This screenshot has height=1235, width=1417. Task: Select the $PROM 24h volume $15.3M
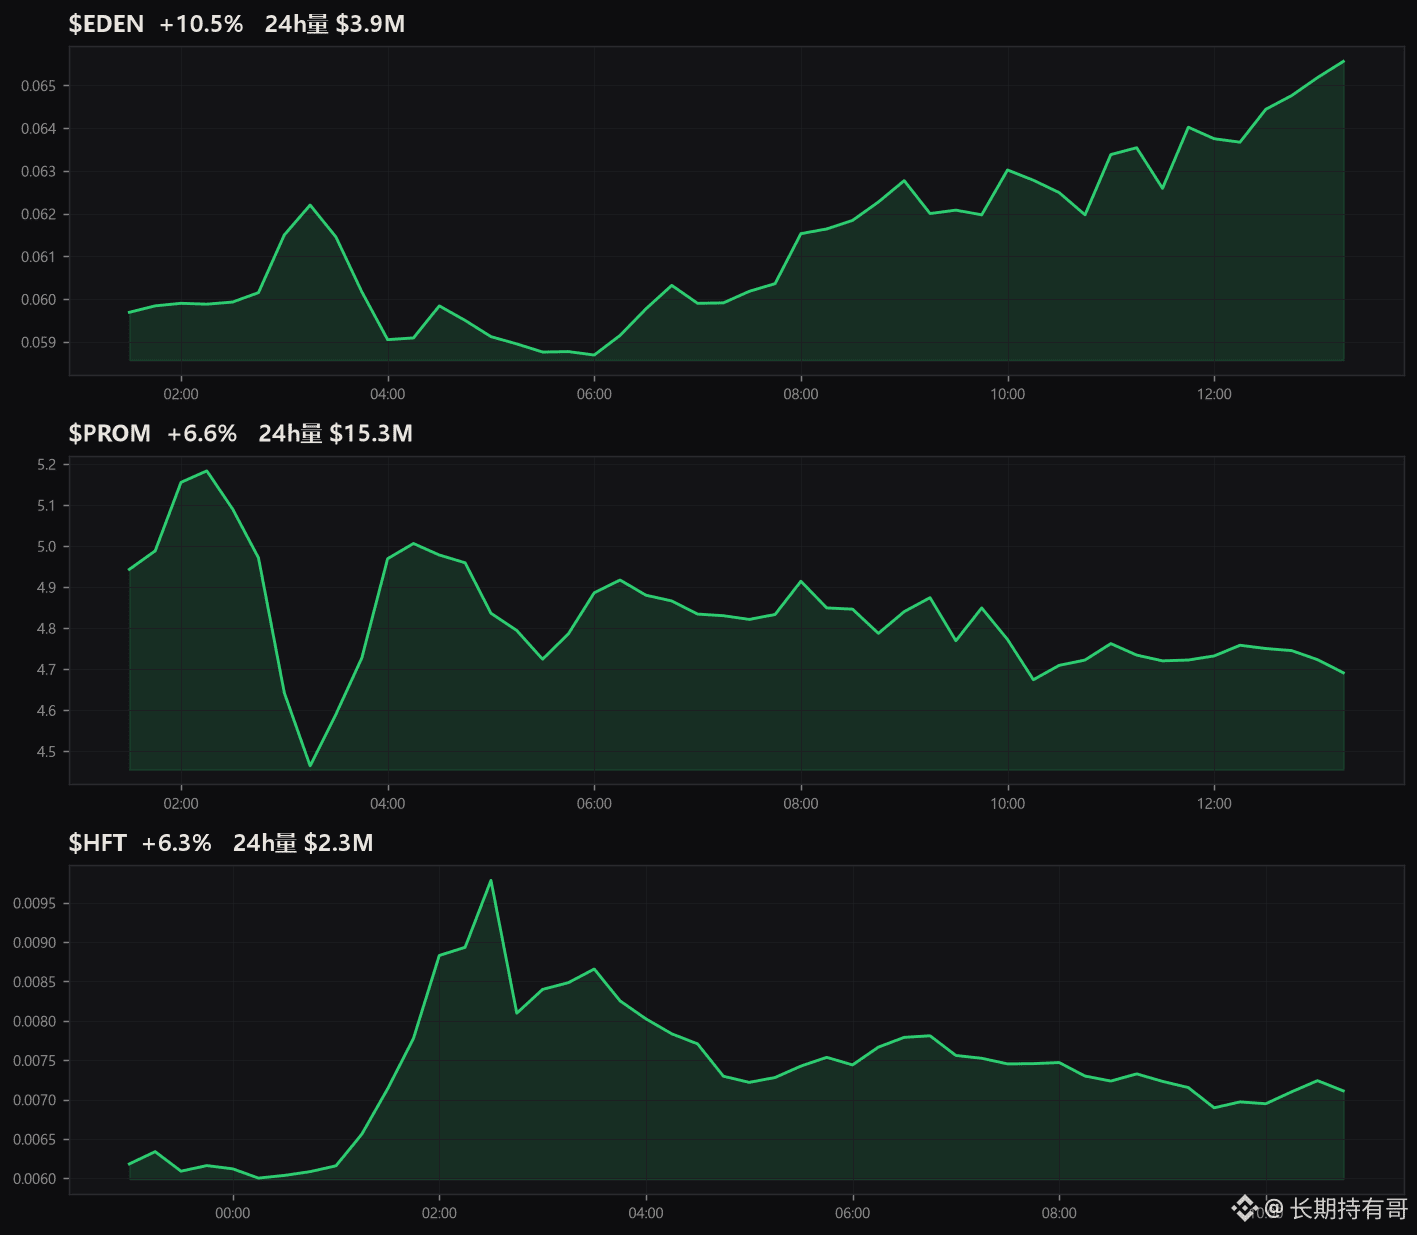pos(335,433)
